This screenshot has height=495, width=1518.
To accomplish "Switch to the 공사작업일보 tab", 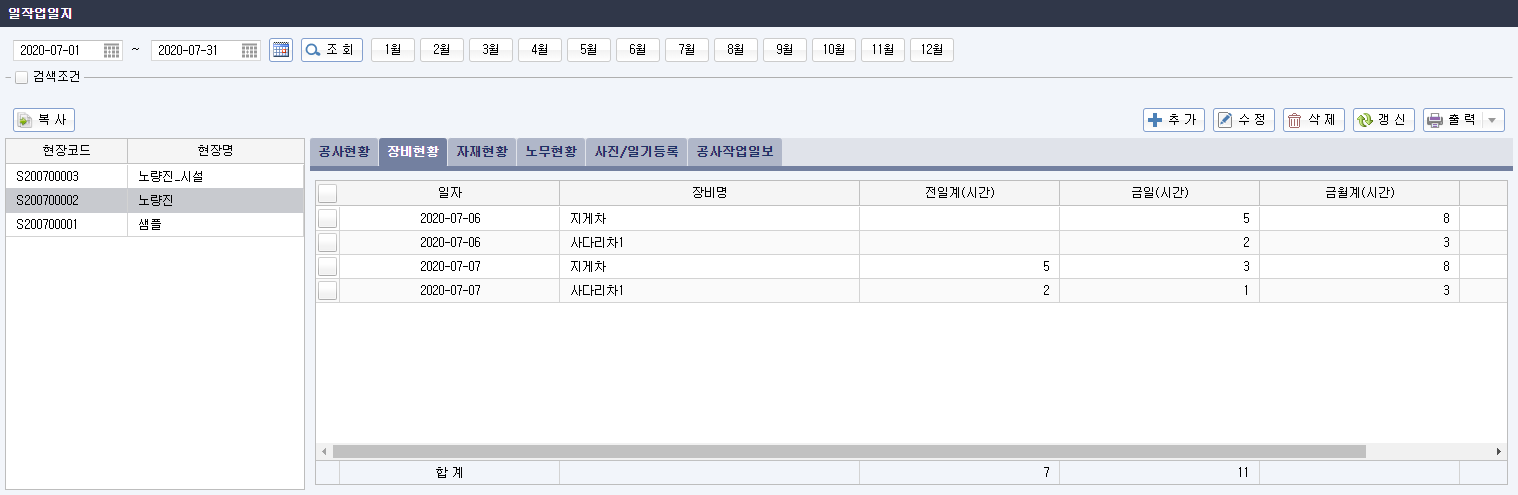I will pyautogui.click(x=735, y=152).
